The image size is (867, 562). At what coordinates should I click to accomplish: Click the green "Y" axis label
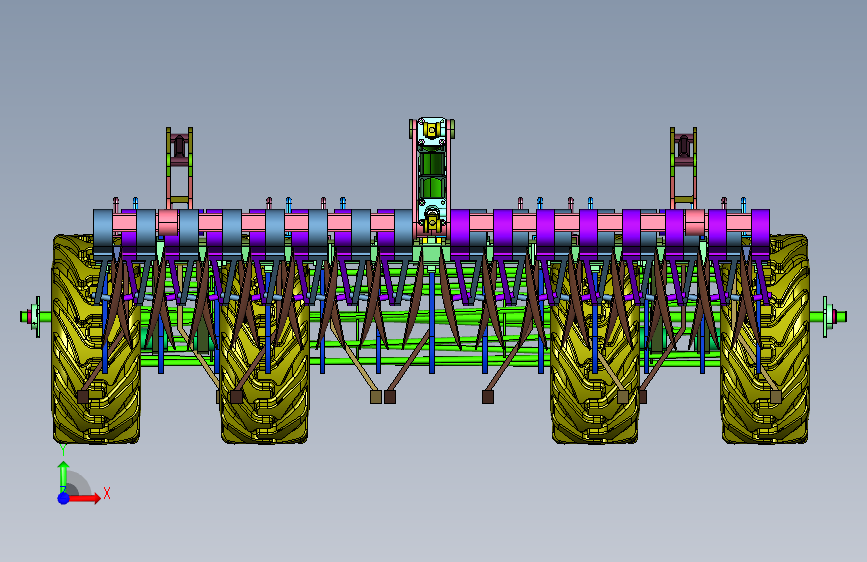pyautogui.click(x=62, y=450)
